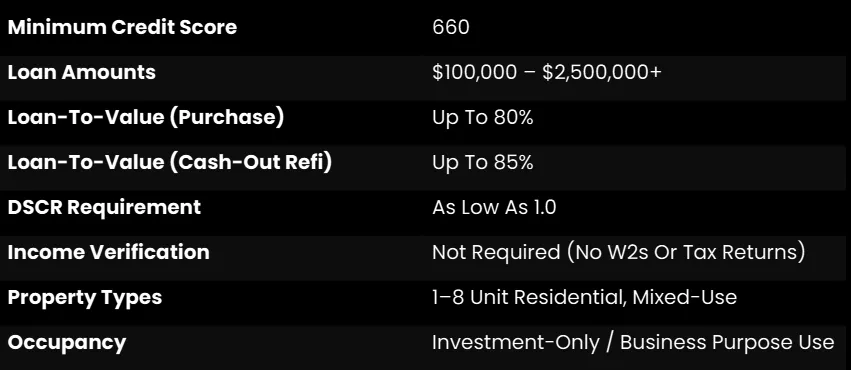The height and width of the screenshot is (370, 851).
Task: Select the $100,000 – $2,500,000+ value
Action: pos(547,72)
